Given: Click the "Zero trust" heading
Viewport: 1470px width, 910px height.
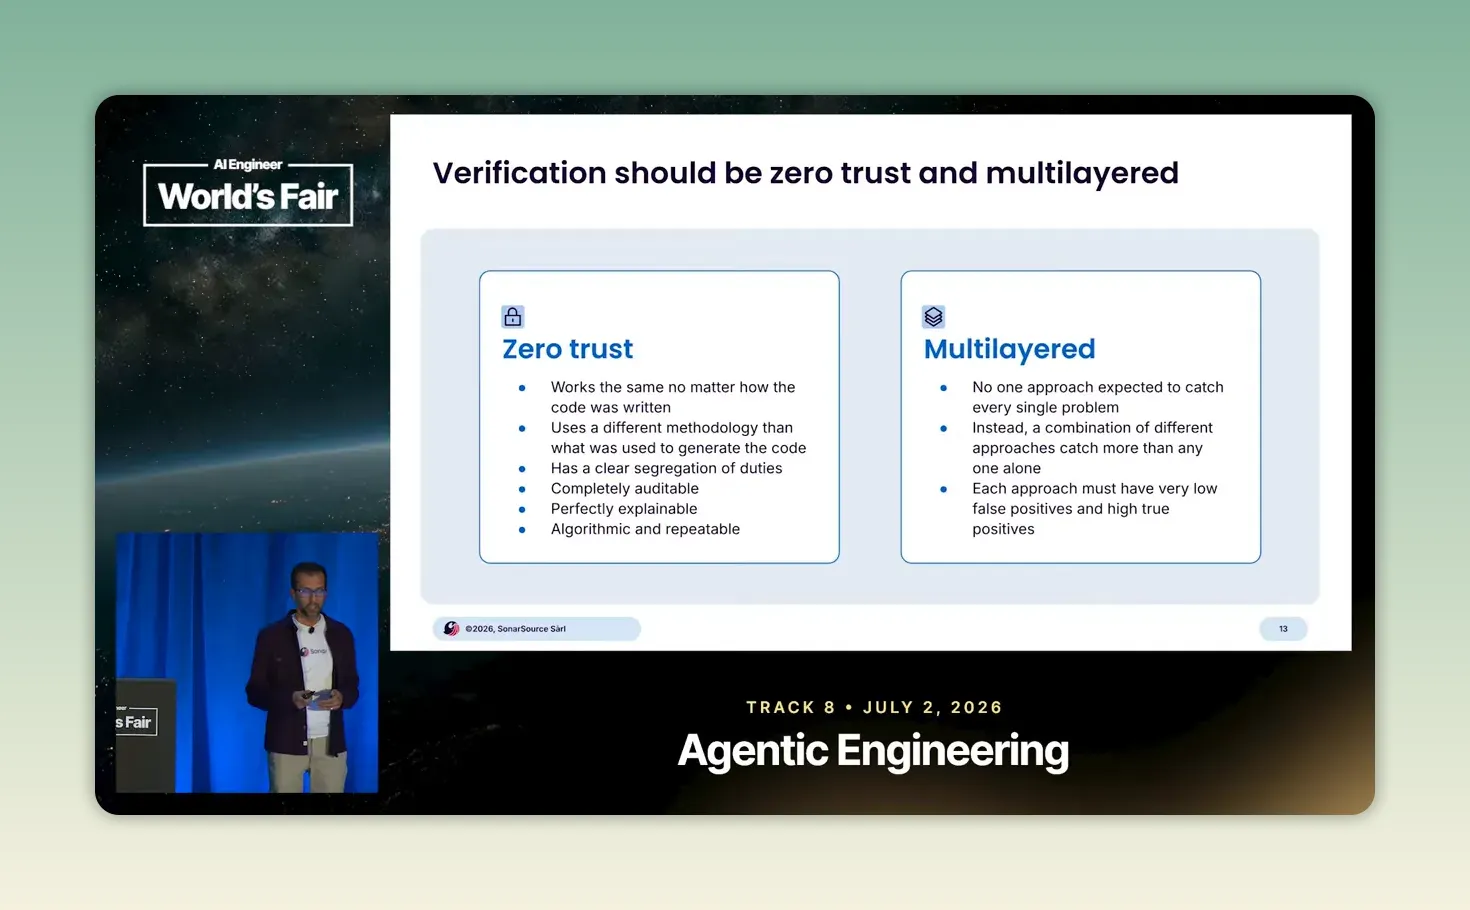Looking at the screenshot, I should (567, 349).
